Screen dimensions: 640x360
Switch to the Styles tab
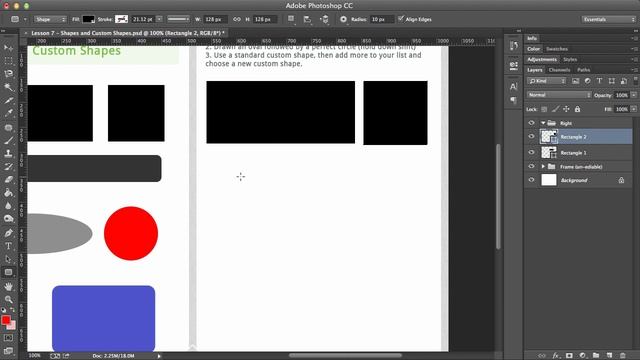pyautogui.click(x=570, y=59)
